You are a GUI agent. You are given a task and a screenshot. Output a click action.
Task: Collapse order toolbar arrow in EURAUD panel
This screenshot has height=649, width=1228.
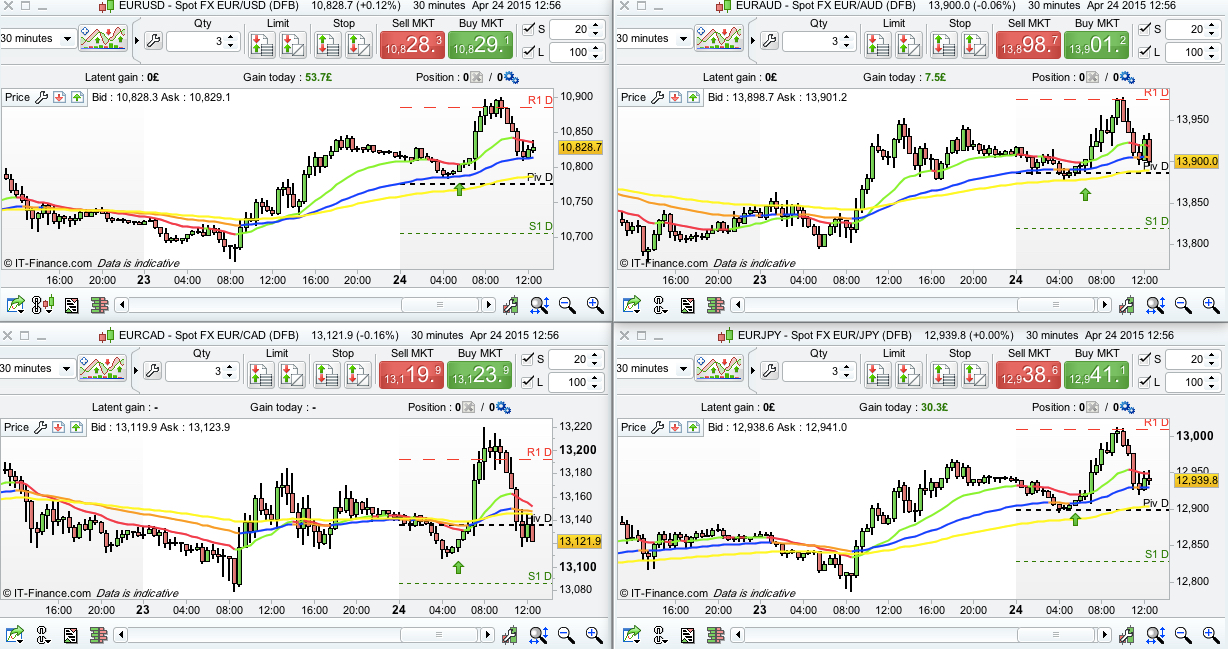[752, 41]
